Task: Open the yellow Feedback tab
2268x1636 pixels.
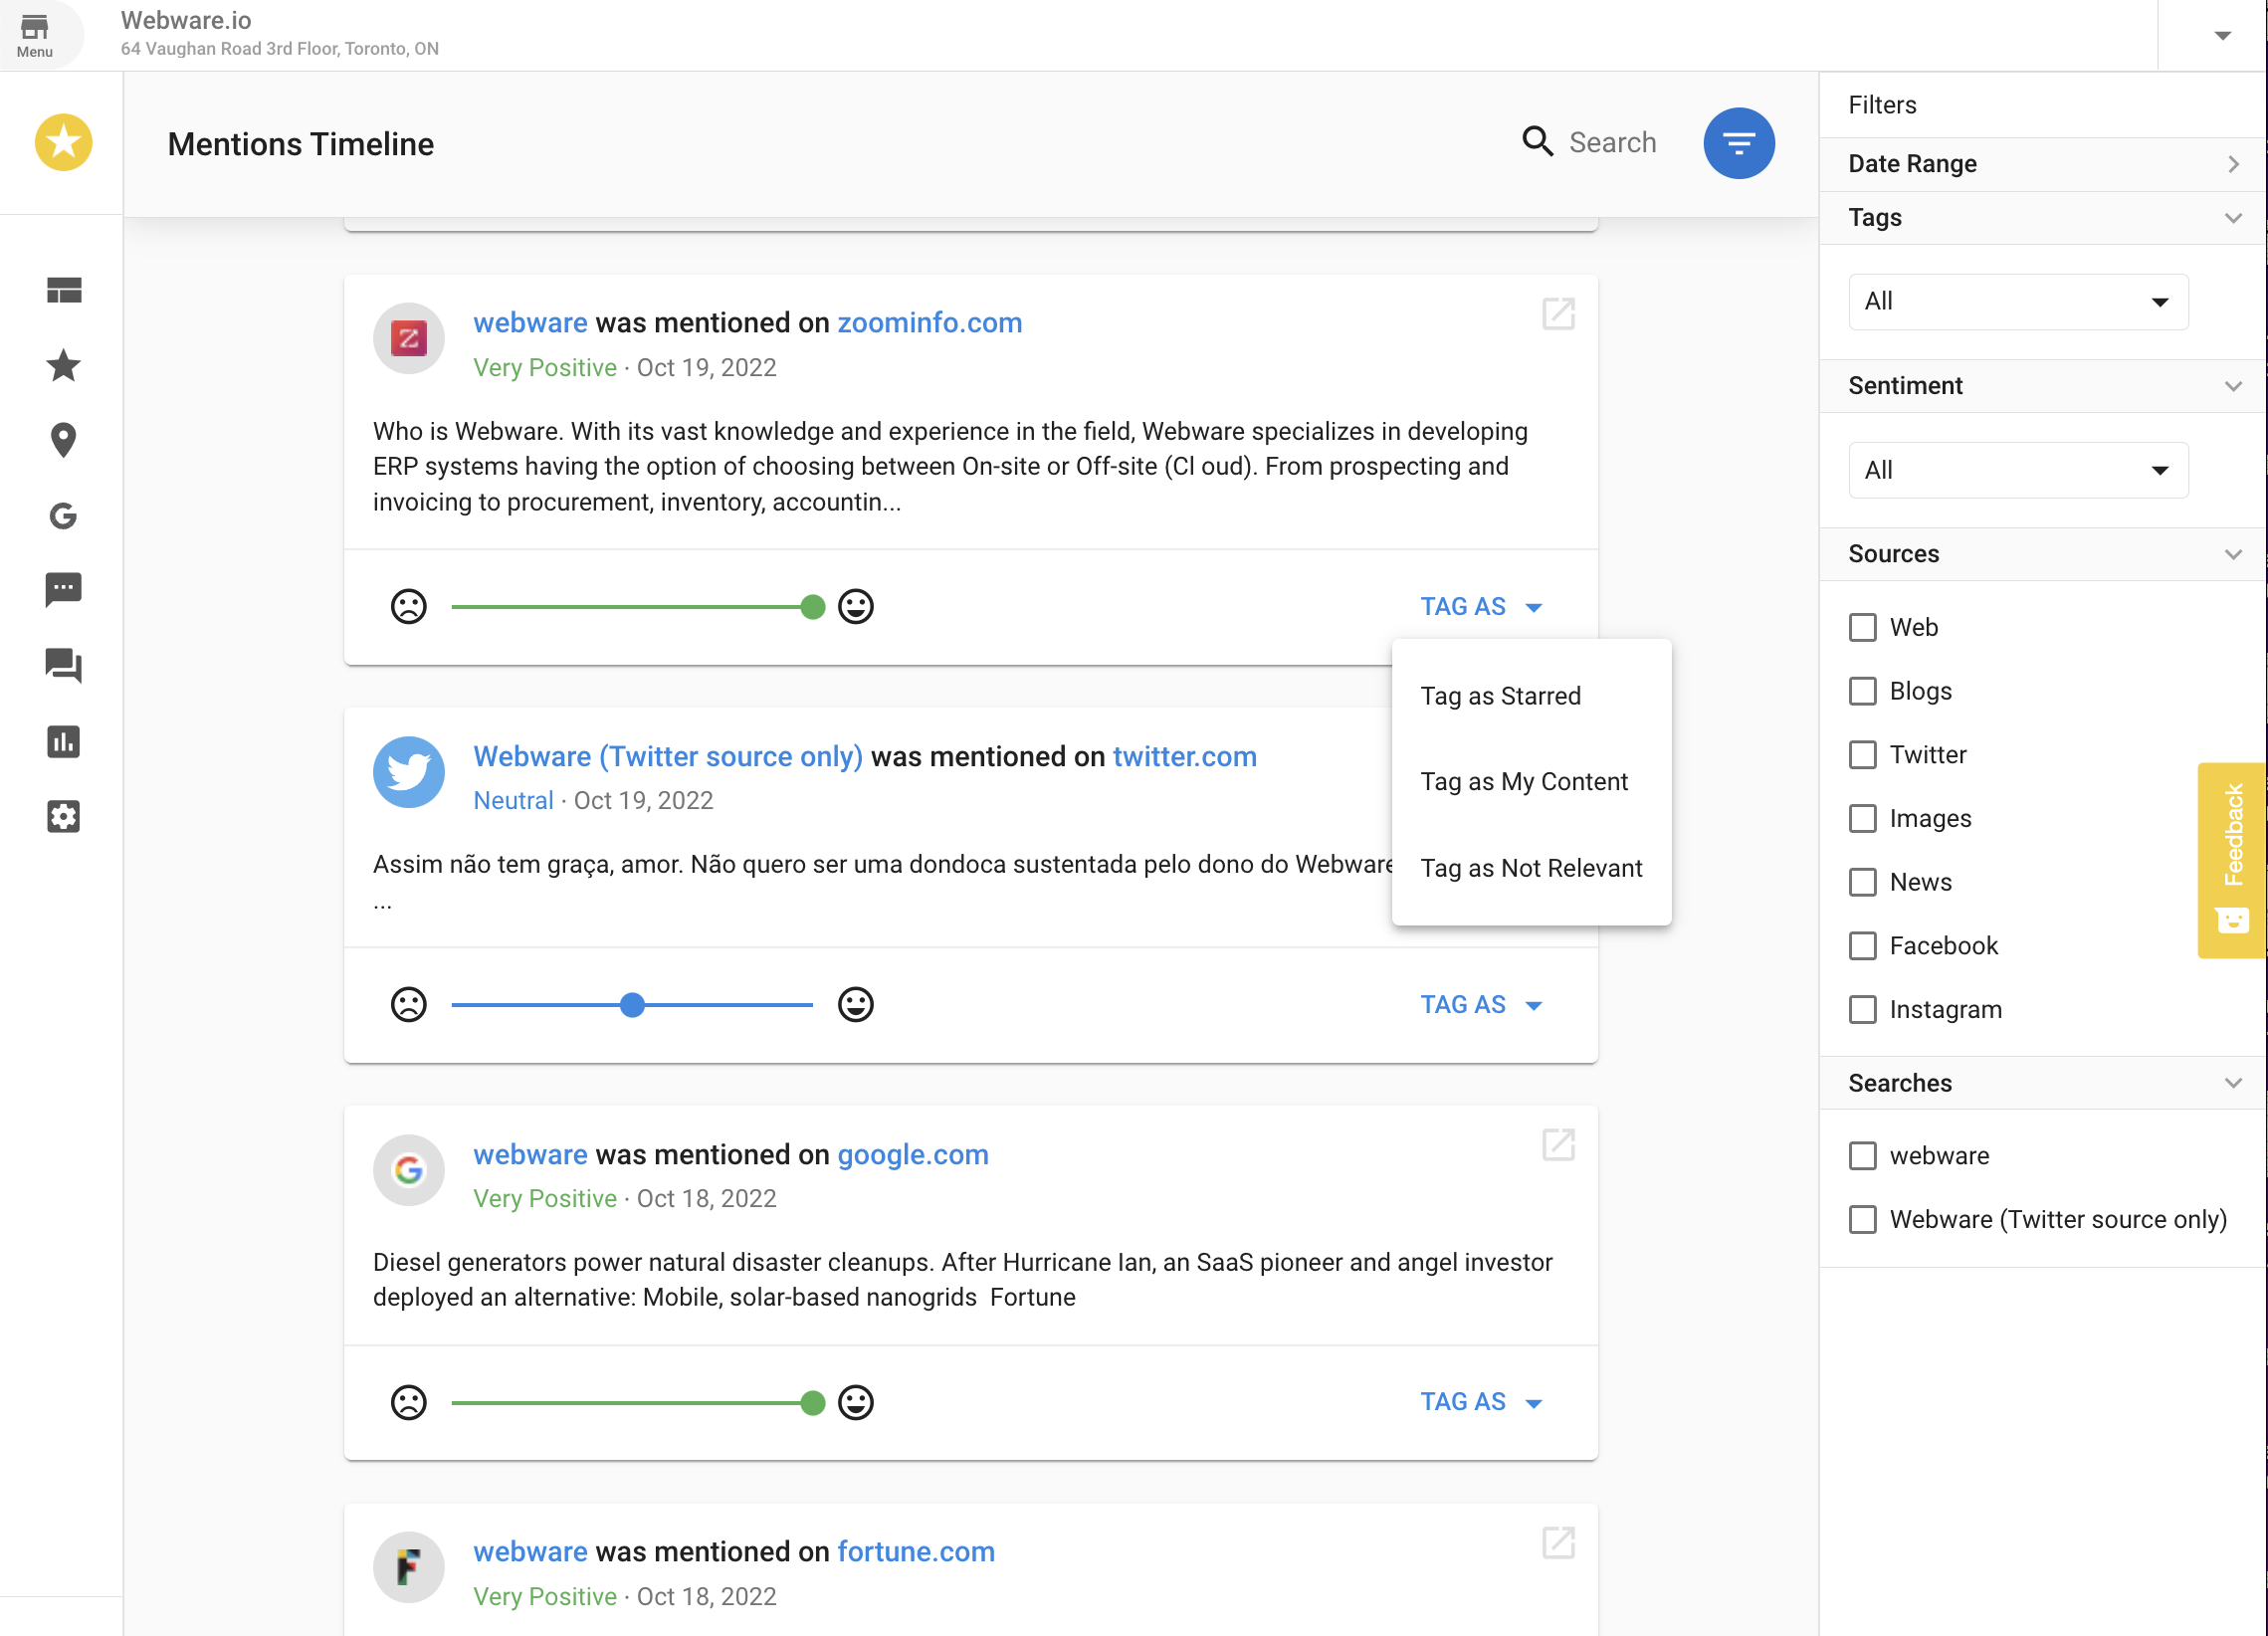Action: (x=2231, y=860)
